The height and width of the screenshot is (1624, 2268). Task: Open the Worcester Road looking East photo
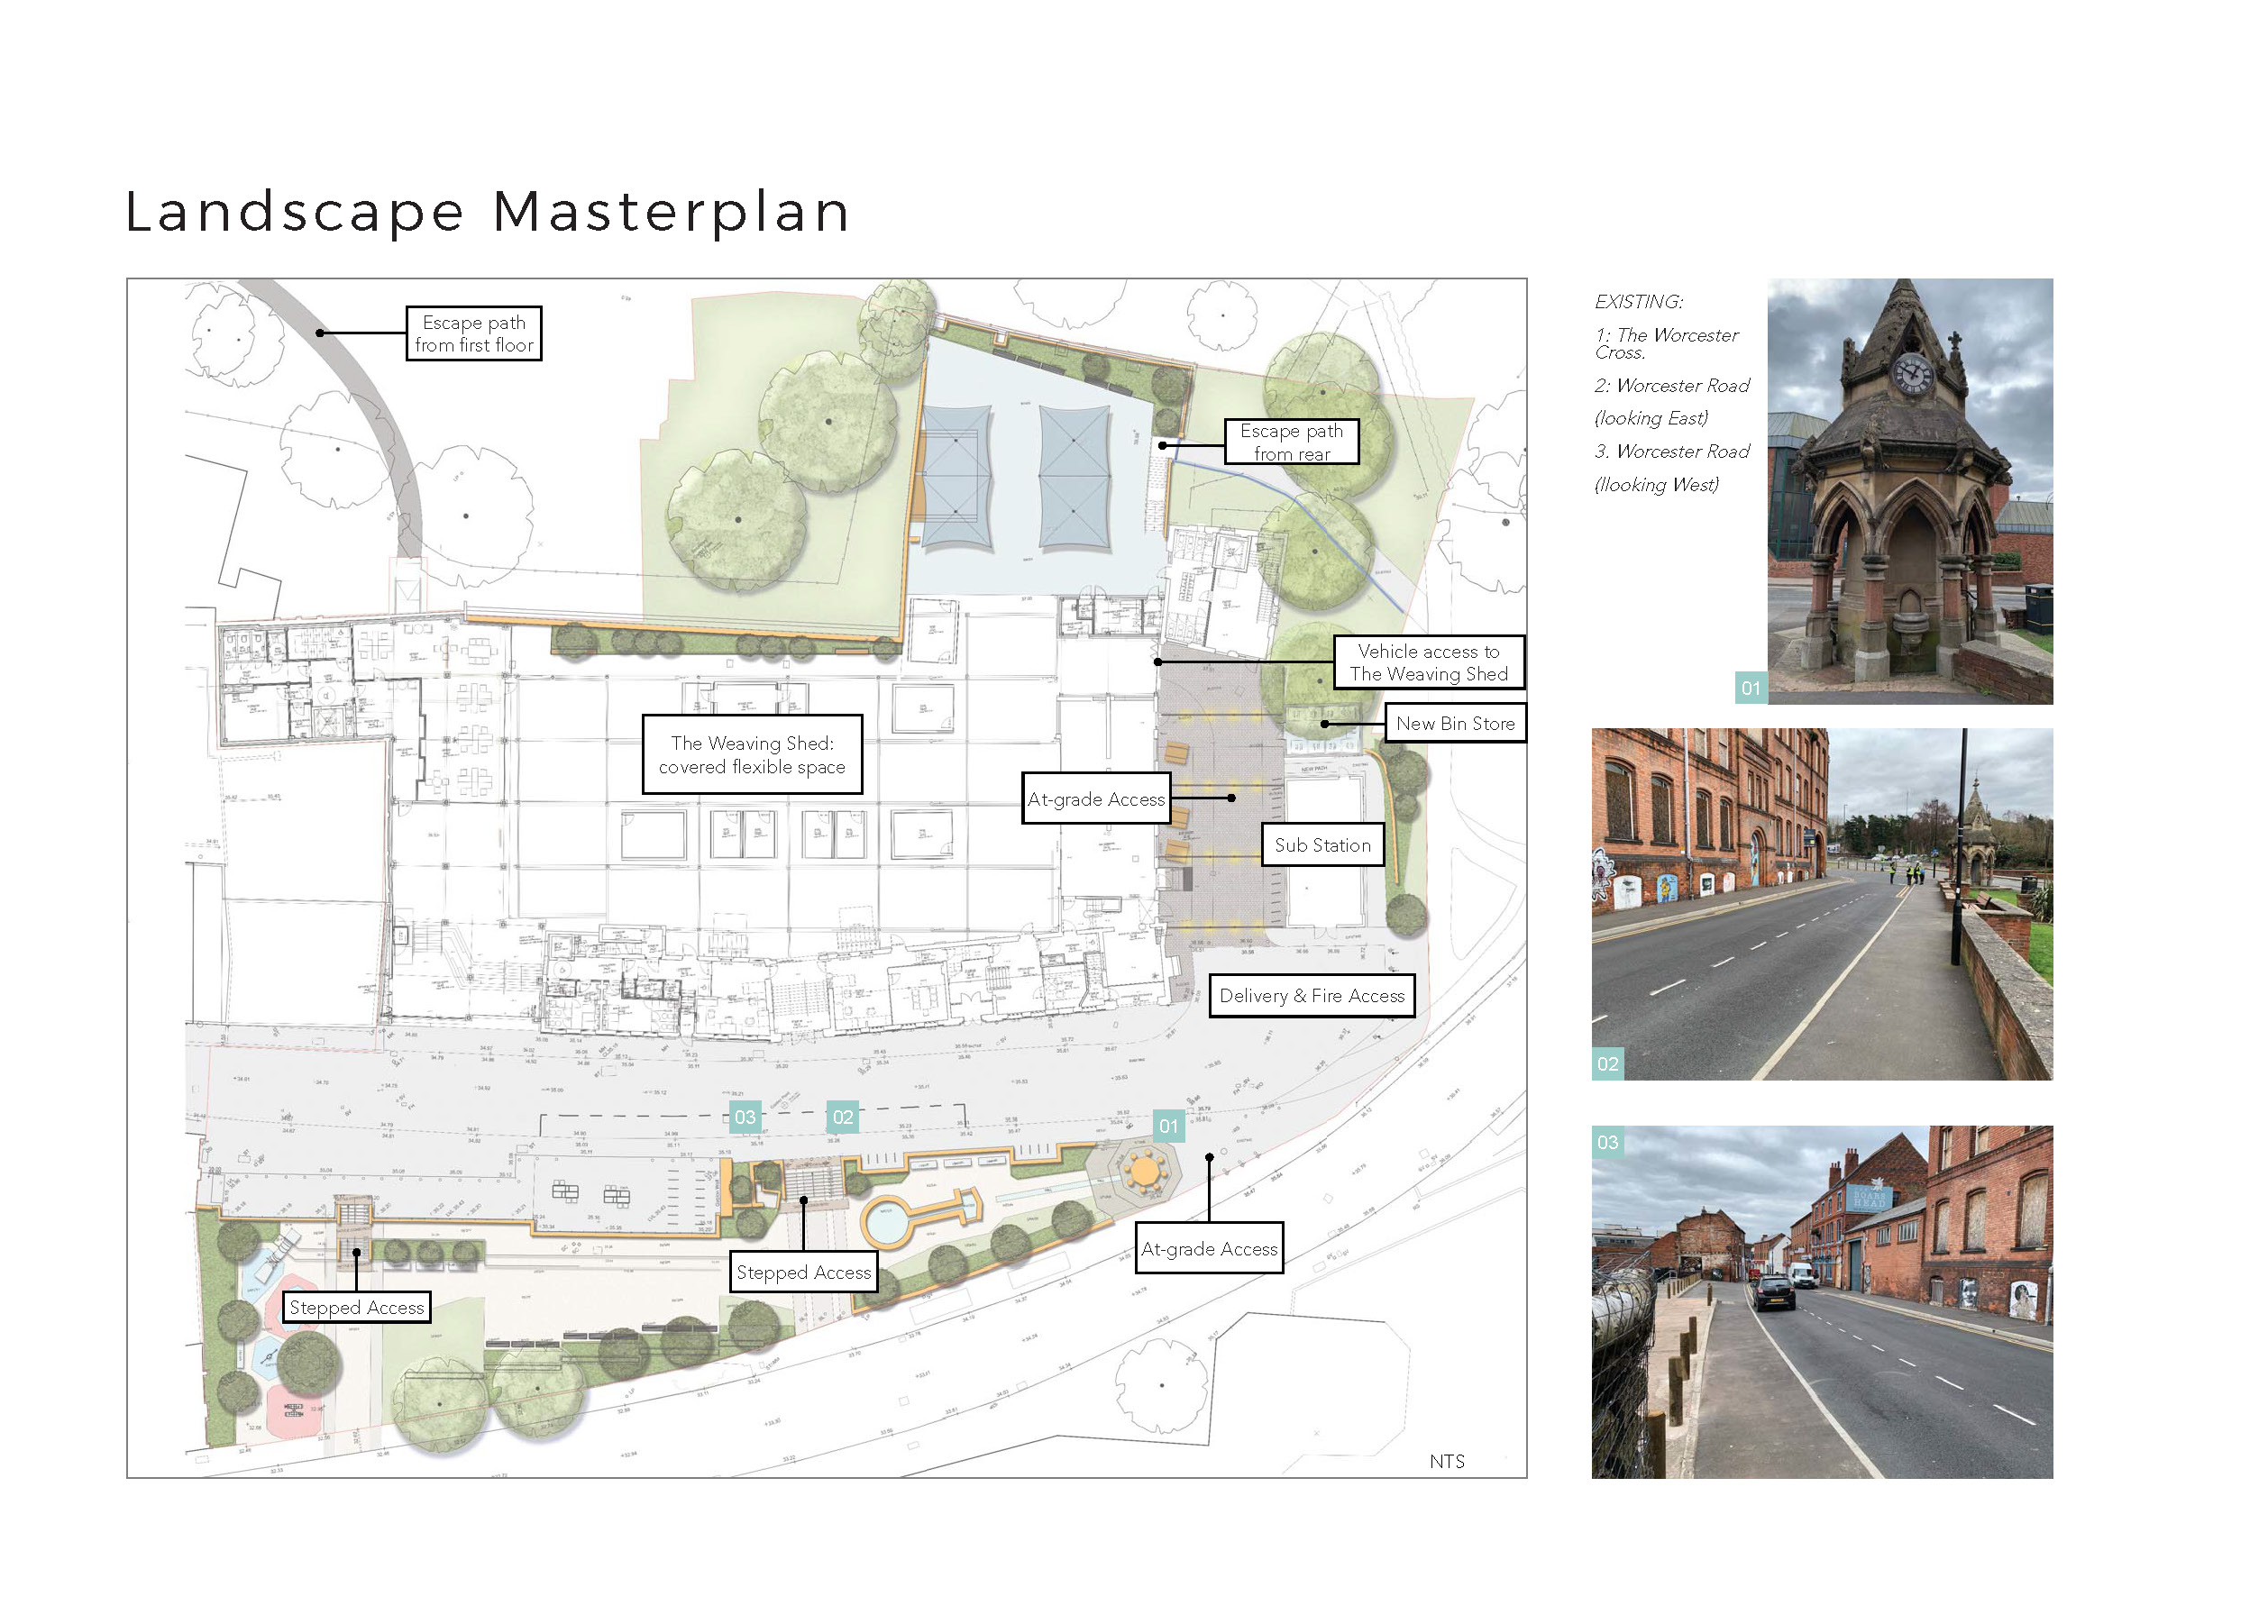coord(1822,904)
